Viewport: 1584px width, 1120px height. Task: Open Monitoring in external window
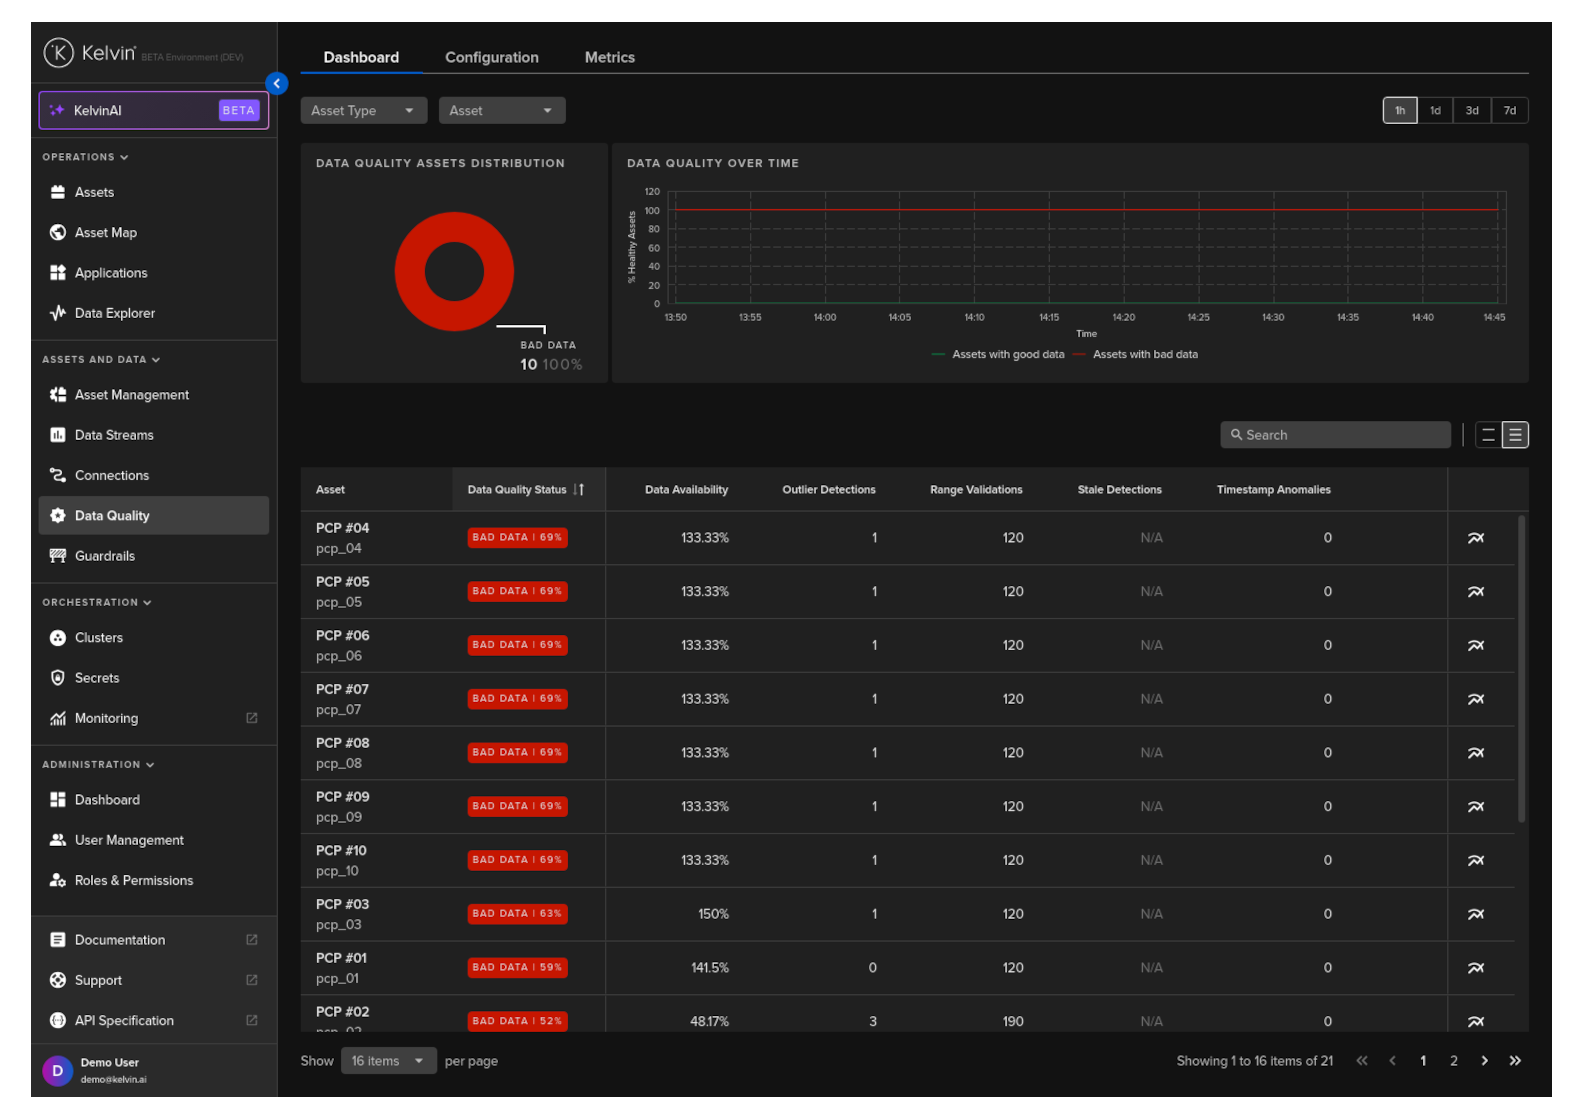click(x=251, y=718)
